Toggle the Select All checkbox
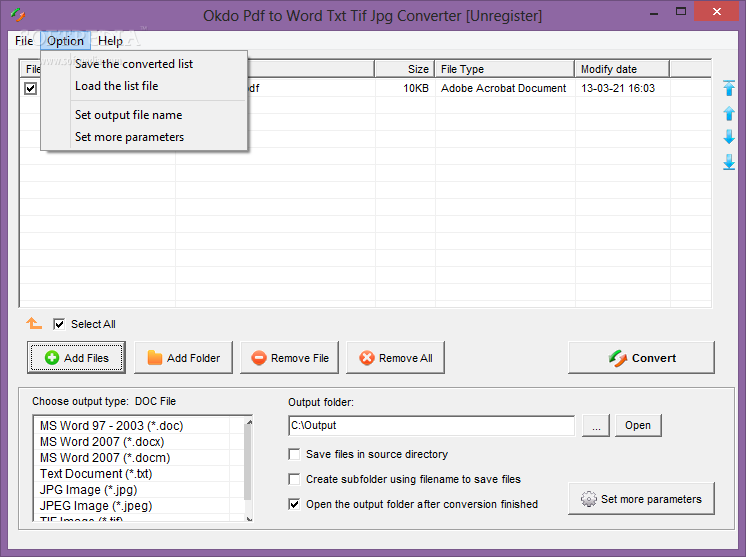Image resolution: width=746 pixels, height=557 pixels. point(59,324)
